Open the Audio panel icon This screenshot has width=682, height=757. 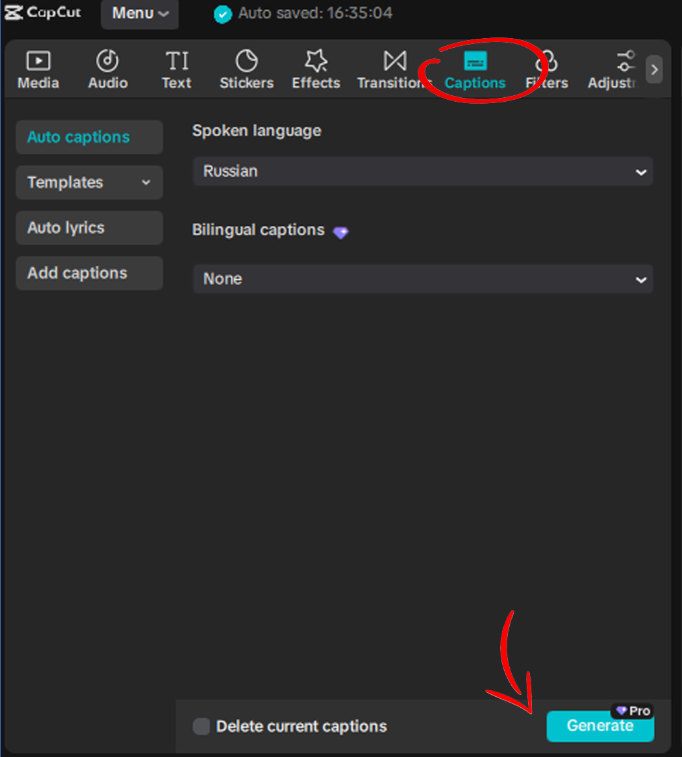(x=107, y=61)
